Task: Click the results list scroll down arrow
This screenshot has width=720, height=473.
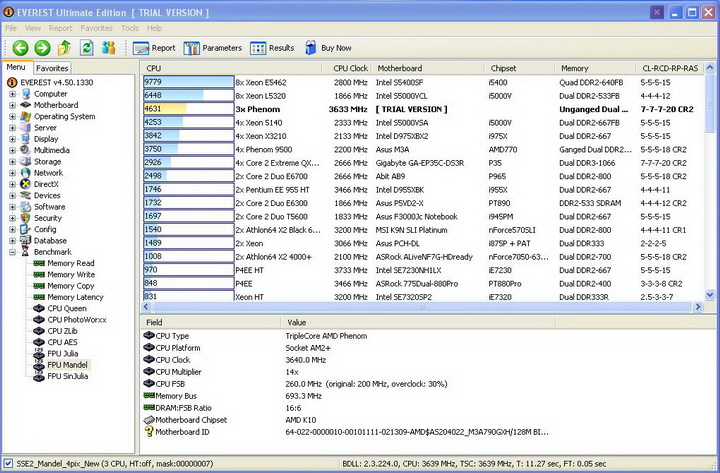Action: pyautogui.click(x=709, y=295)
